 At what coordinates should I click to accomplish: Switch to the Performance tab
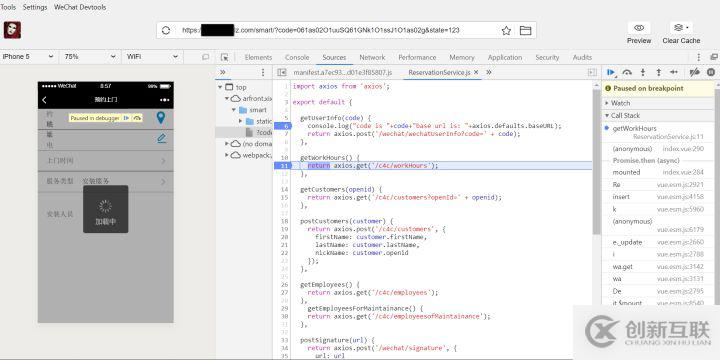pyautogui.click(x=417, y=57)
